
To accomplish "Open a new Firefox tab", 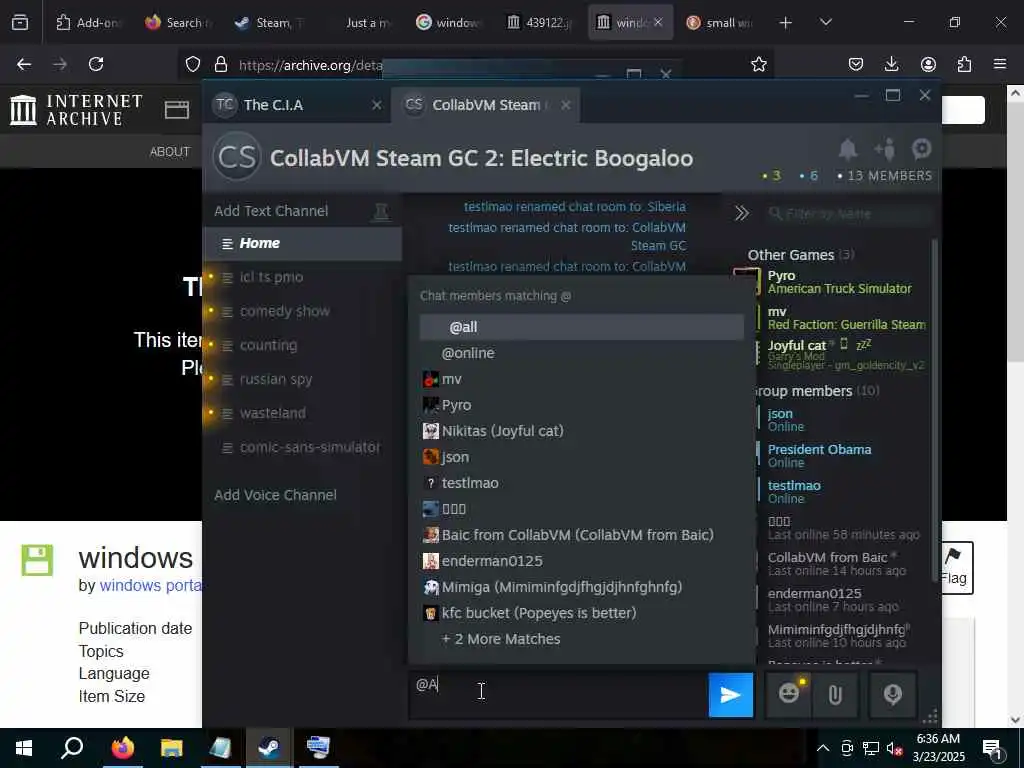I will click(786, 23).
